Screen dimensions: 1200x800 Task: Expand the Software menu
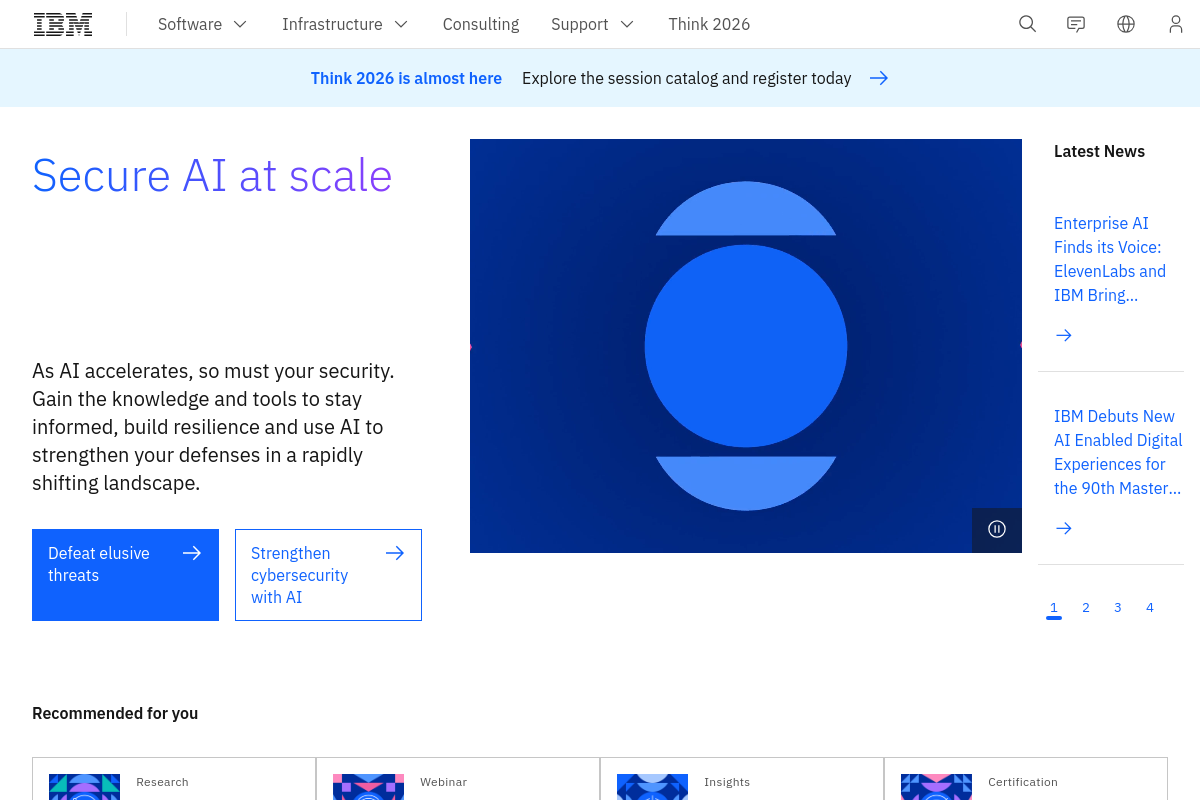202,24
